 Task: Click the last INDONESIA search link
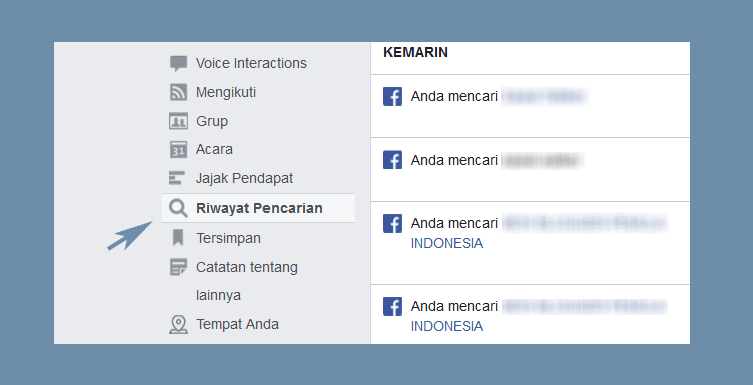pyautogui.click(x=447, y=326)
